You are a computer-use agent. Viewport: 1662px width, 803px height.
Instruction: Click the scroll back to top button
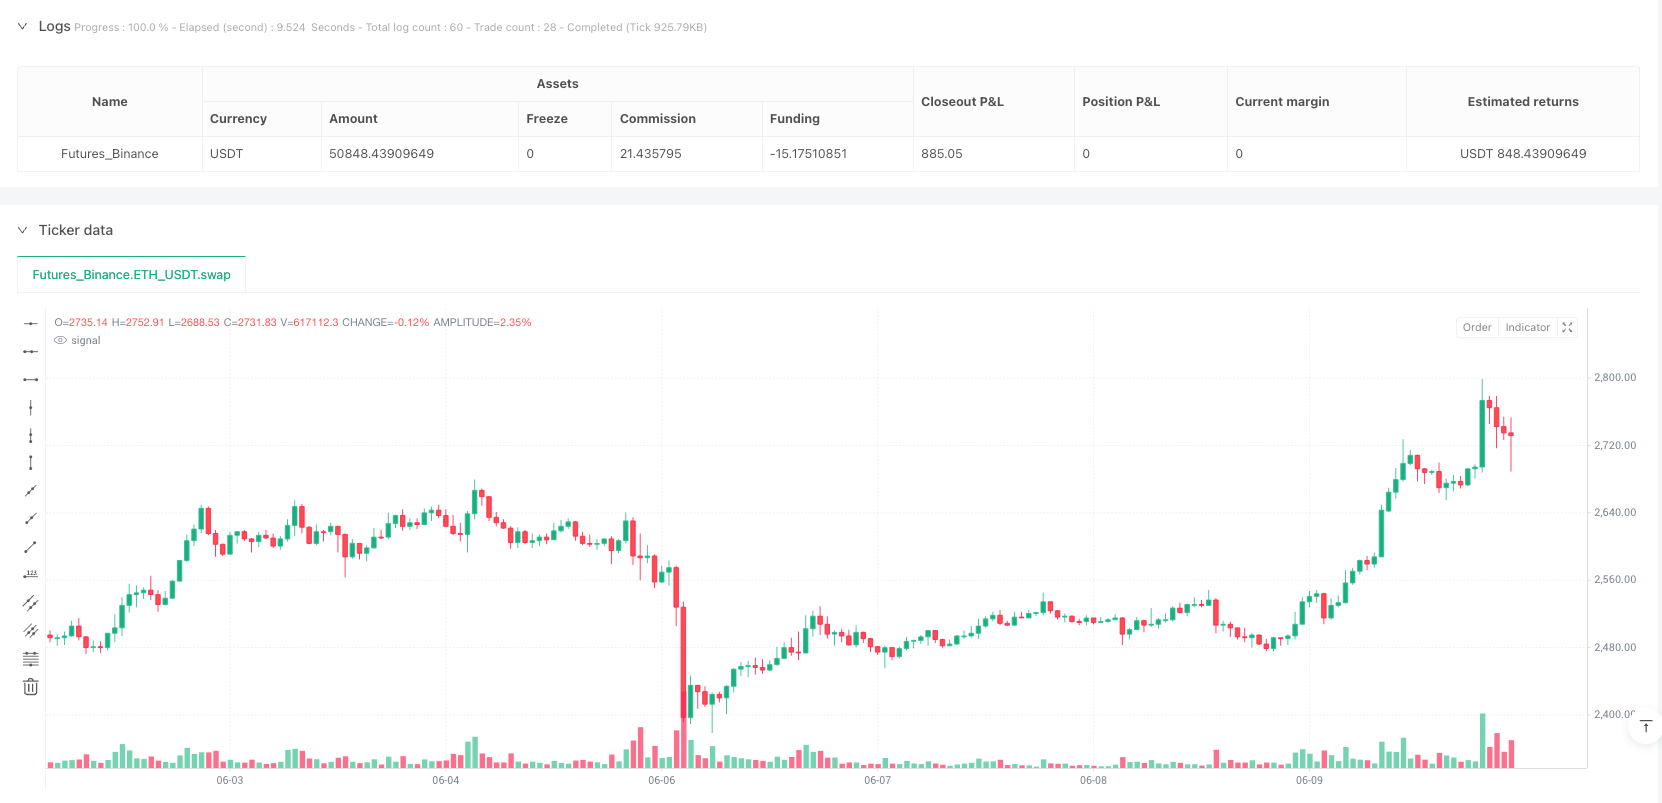coord(1645,727)
